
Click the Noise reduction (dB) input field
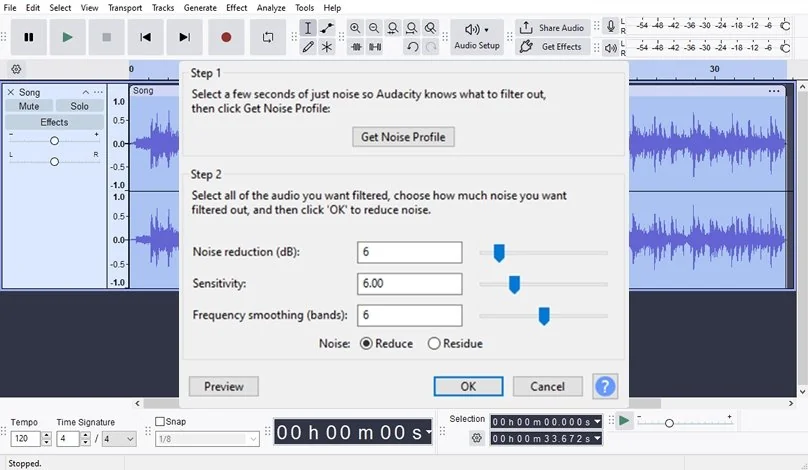pos(409,252)
